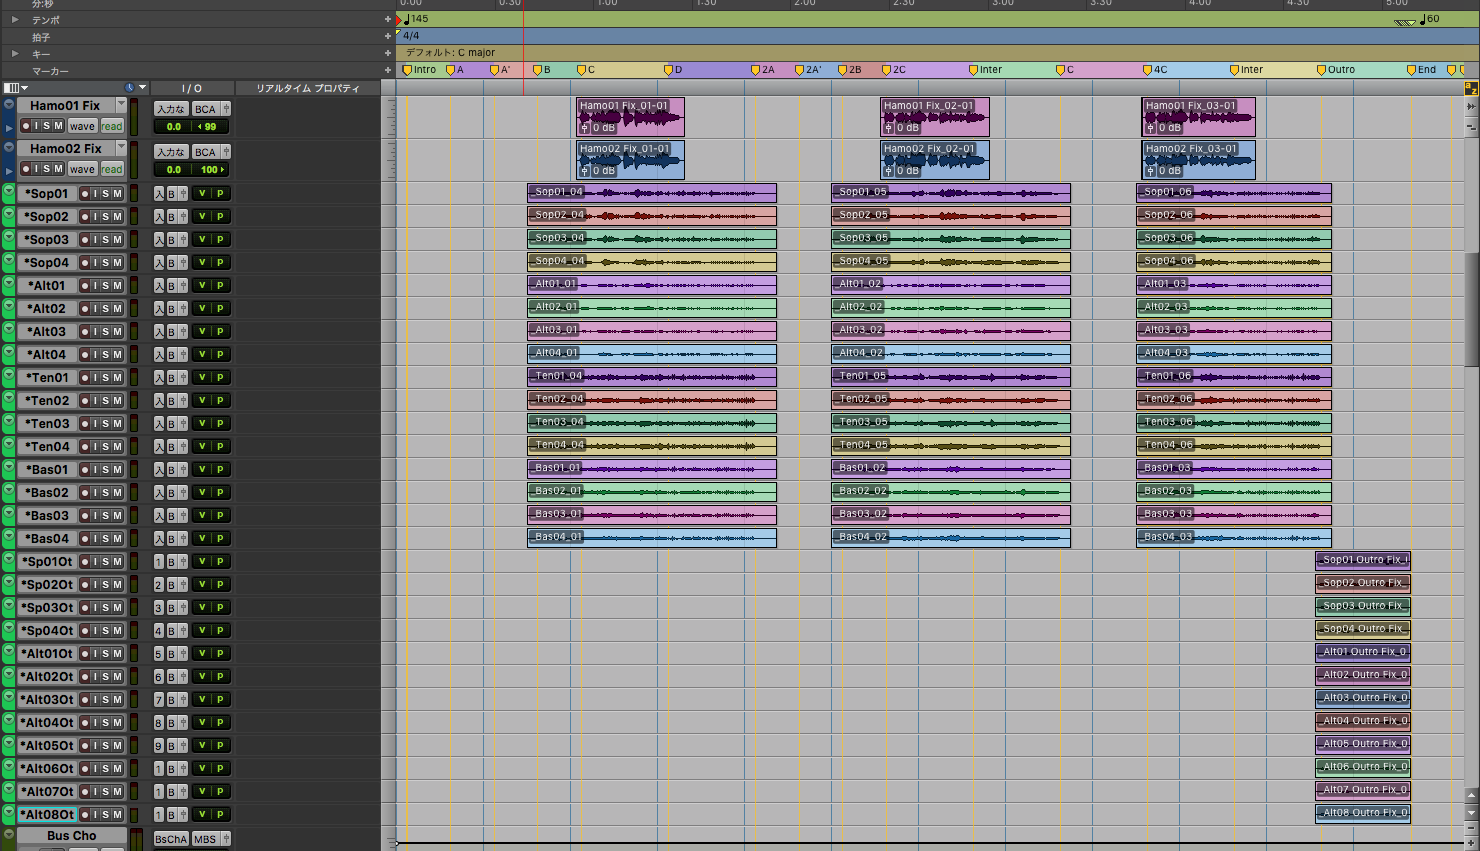Select the Hamo01 Fix track name
Screen dimensions: 1480x851
[65, 105]
